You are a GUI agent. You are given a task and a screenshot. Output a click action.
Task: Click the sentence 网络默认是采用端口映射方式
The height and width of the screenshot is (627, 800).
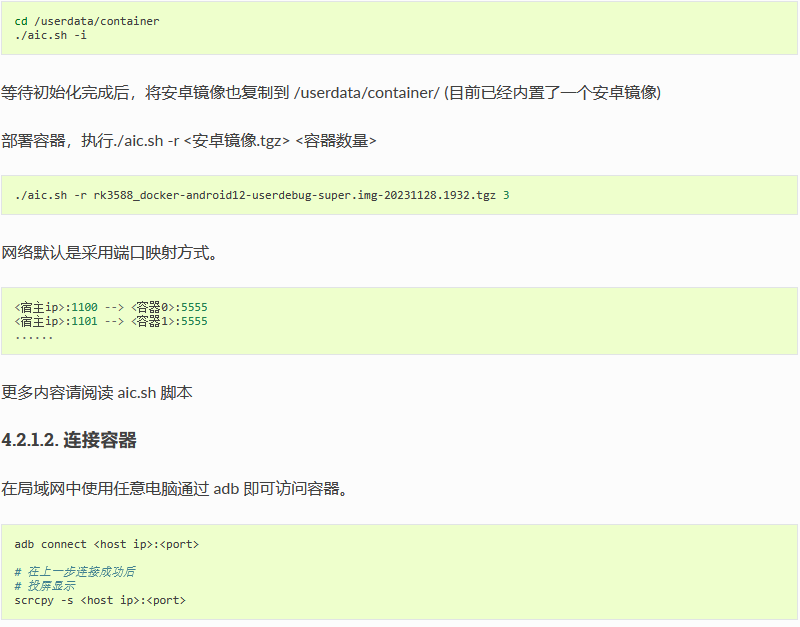pos(109,252)
